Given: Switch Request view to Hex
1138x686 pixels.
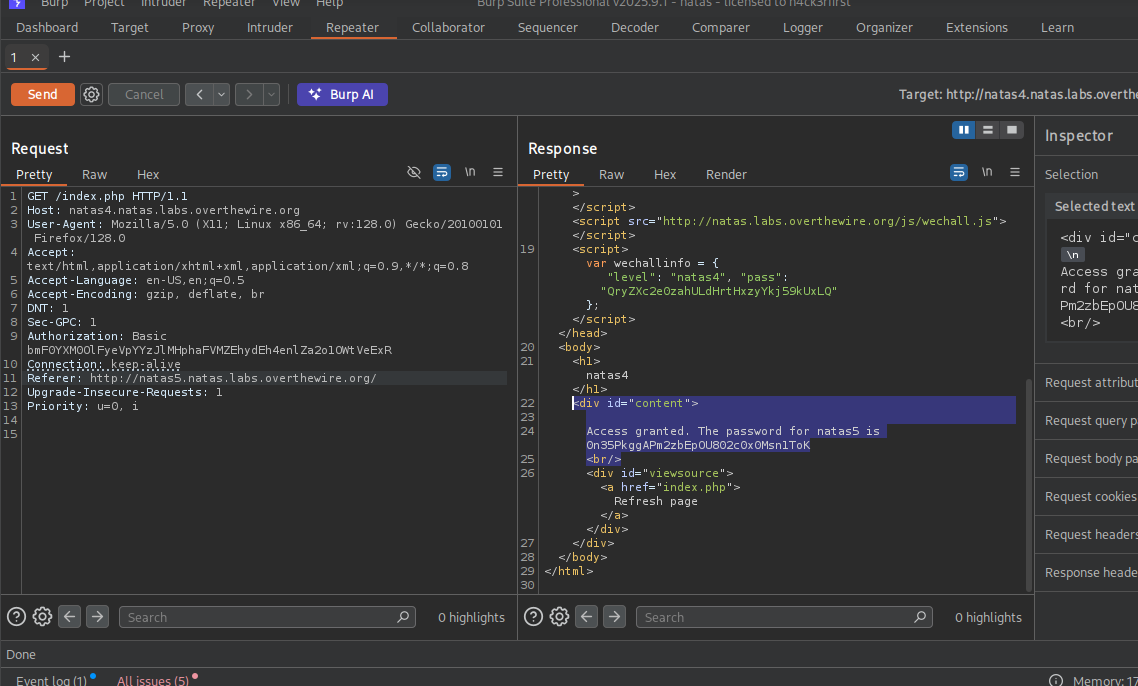Looking at the screenshot, I should point(148,174).
